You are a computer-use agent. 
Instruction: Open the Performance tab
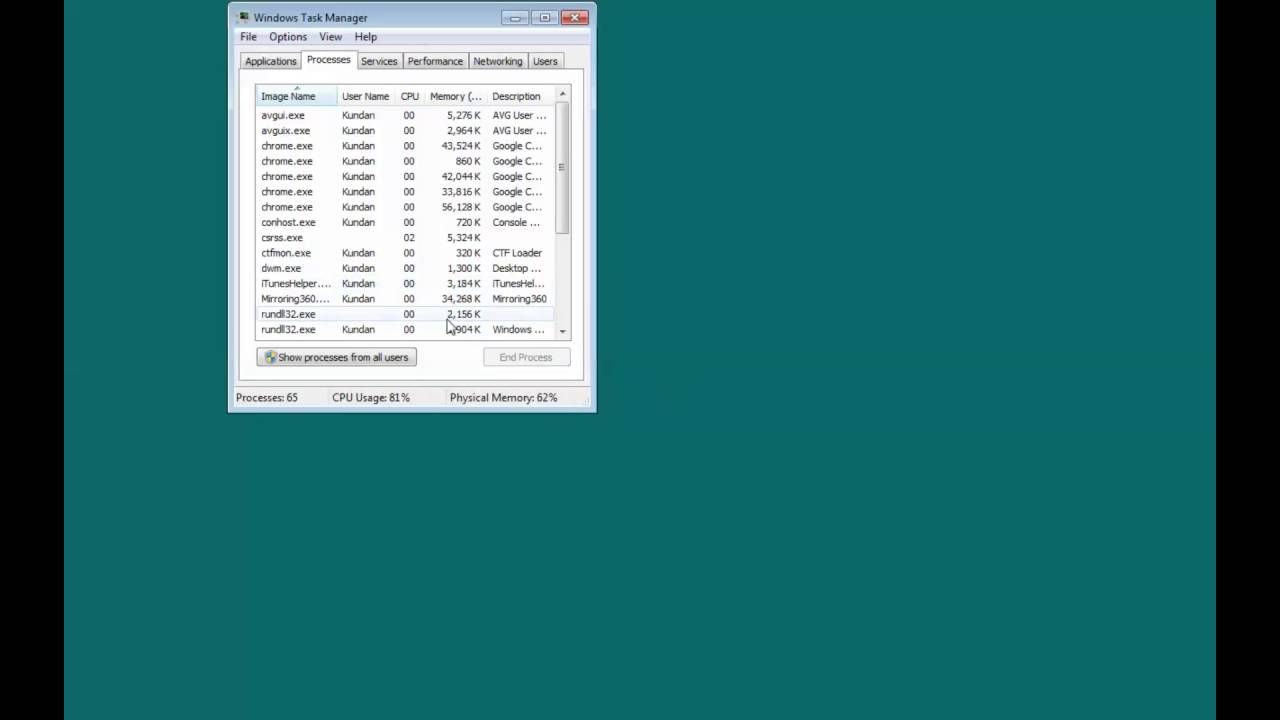tap(435, 61)
